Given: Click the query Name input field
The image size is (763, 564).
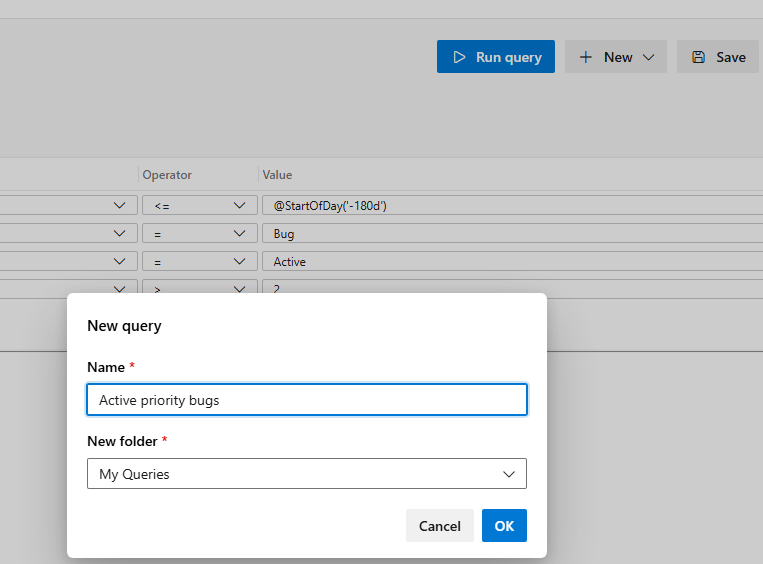Looking at the screenshot, I should 307,400.
